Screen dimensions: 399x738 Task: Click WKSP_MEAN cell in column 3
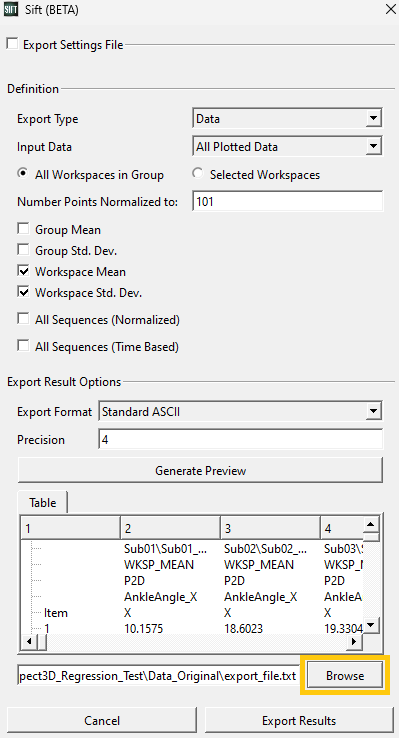pyautogui.click(x=259, y=564)
